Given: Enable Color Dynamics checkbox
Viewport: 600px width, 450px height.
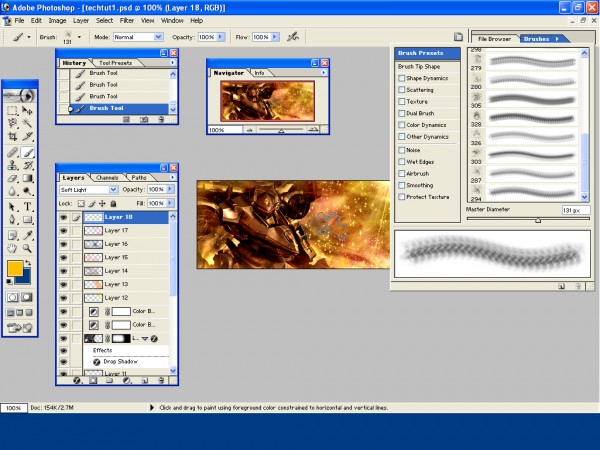Looking at the screenshot, I should [401, 125].
